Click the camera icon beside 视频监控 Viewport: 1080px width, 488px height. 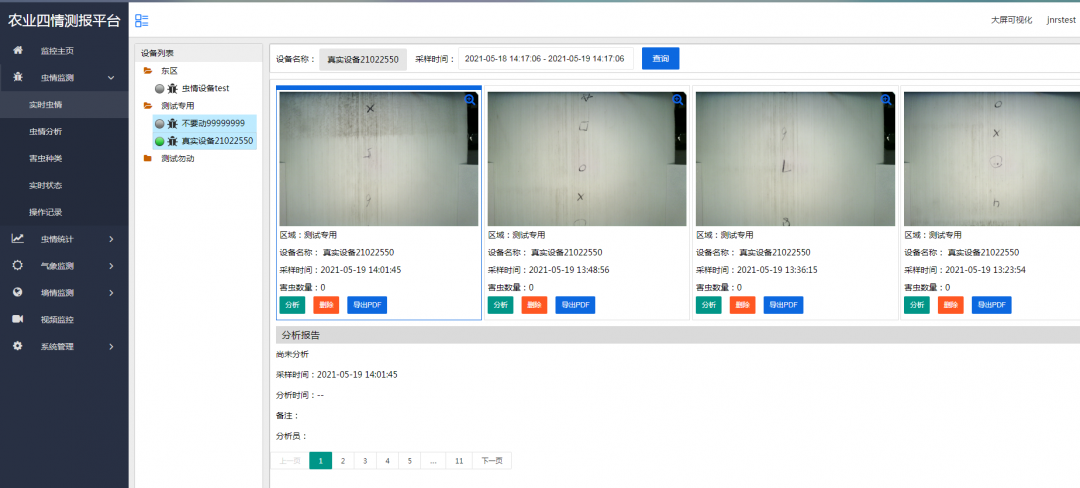click(x=18, y=319)
